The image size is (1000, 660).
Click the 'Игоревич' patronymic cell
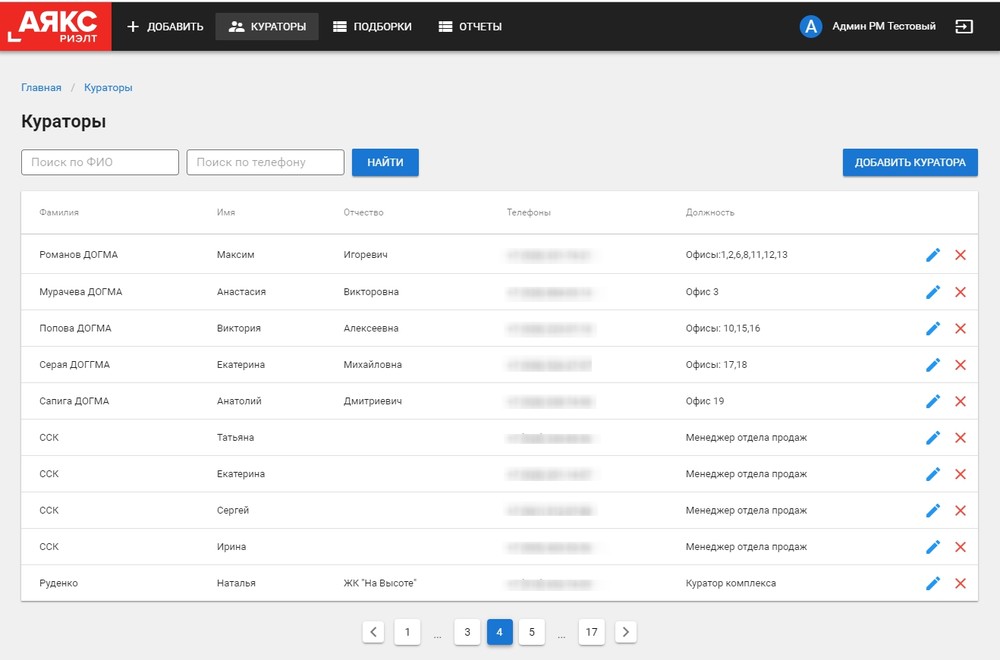point(365,254)
